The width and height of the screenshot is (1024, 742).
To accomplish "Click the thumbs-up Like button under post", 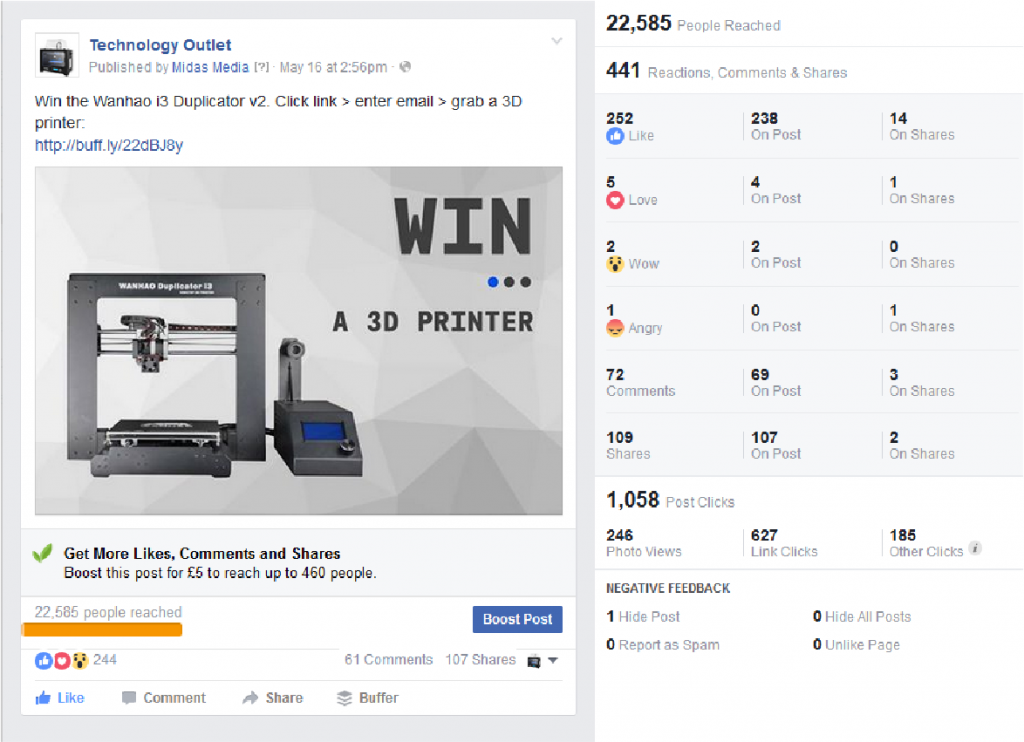I will coord(60,698).
